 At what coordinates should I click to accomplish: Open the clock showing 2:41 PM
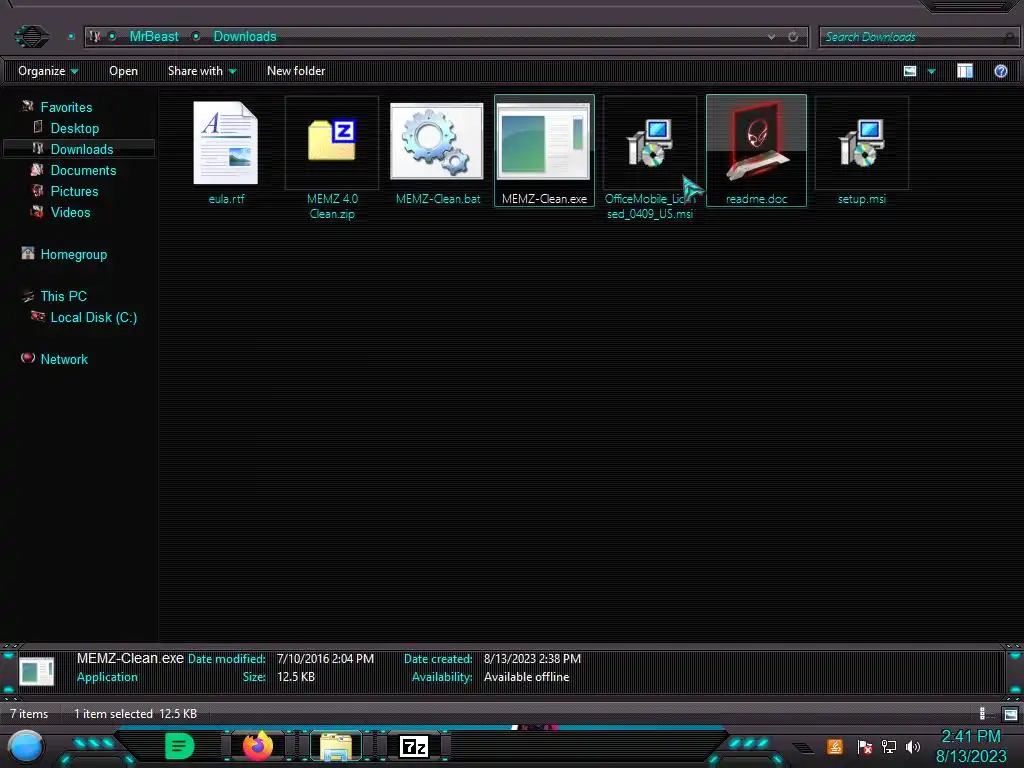pyautogui.click(x=971, y=746)
